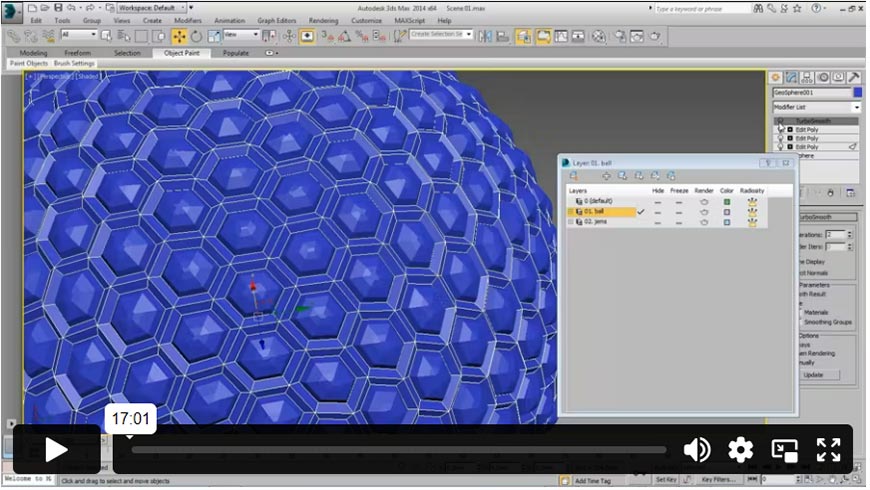Open the Create tab in command panel
Viewport: 870px width, 490px height.
775,77
